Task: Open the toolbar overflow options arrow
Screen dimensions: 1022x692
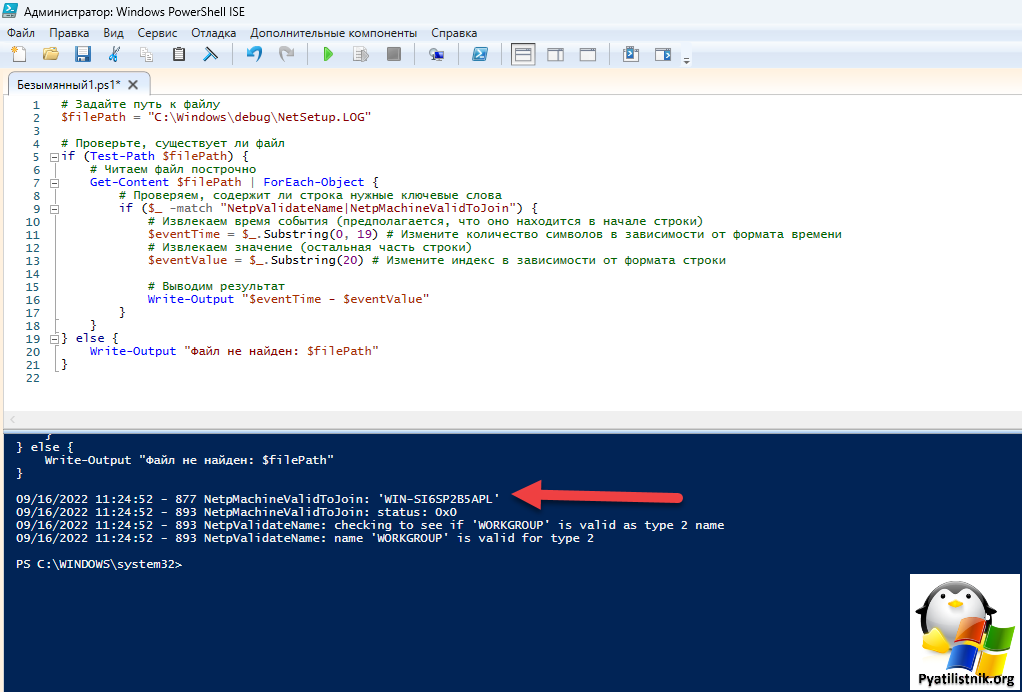Action: pyautogui.click(x=686, y=61)
